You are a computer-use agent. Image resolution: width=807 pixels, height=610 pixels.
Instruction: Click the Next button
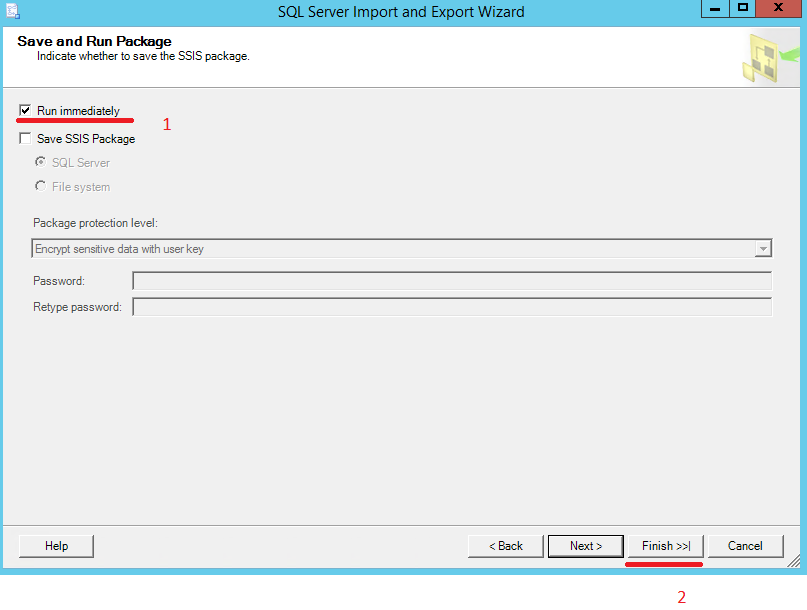click(x=585, y=545)
